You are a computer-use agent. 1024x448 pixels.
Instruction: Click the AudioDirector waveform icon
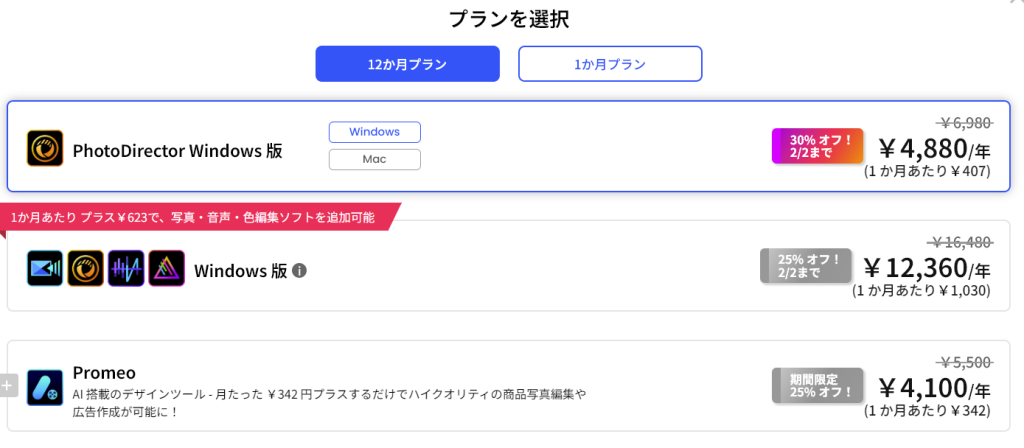[126, 269]
